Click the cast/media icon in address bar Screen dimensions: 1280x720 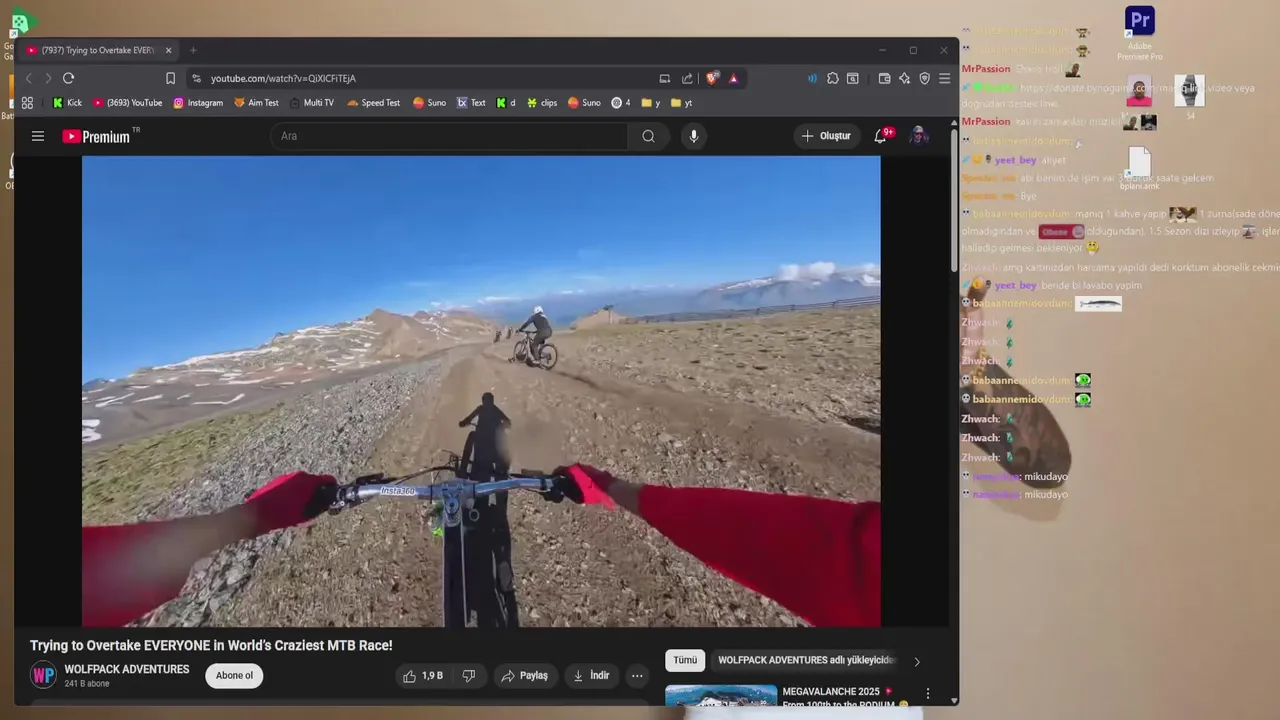665,78
